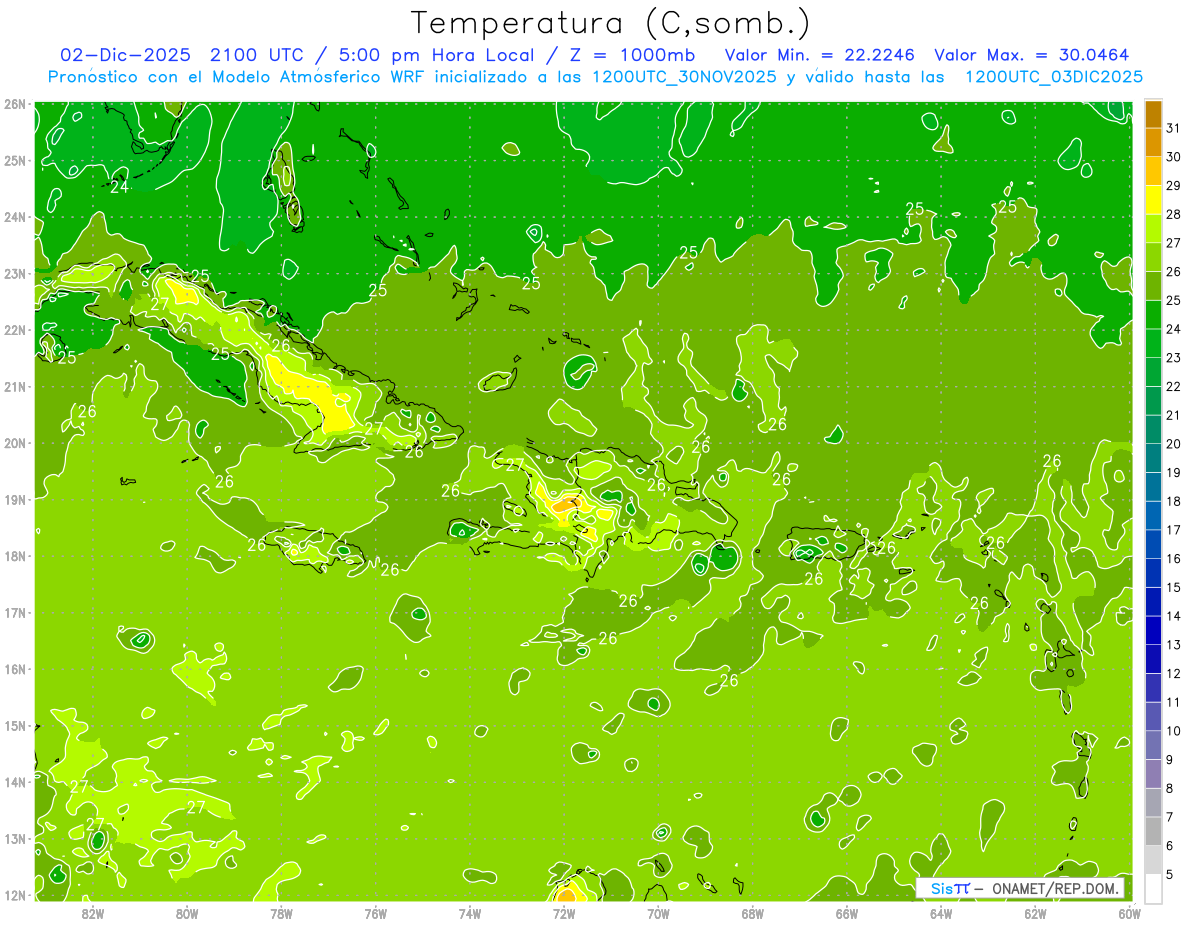The image size is (1200, 927).
Task: Click the '78W' longitude axis label
Action: 281,913
